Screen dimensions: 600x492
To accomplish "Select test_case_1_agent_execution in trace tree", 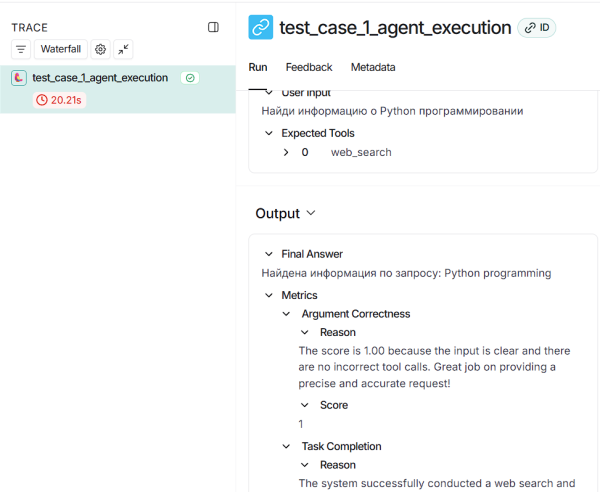I will click(x=100, y=78).
